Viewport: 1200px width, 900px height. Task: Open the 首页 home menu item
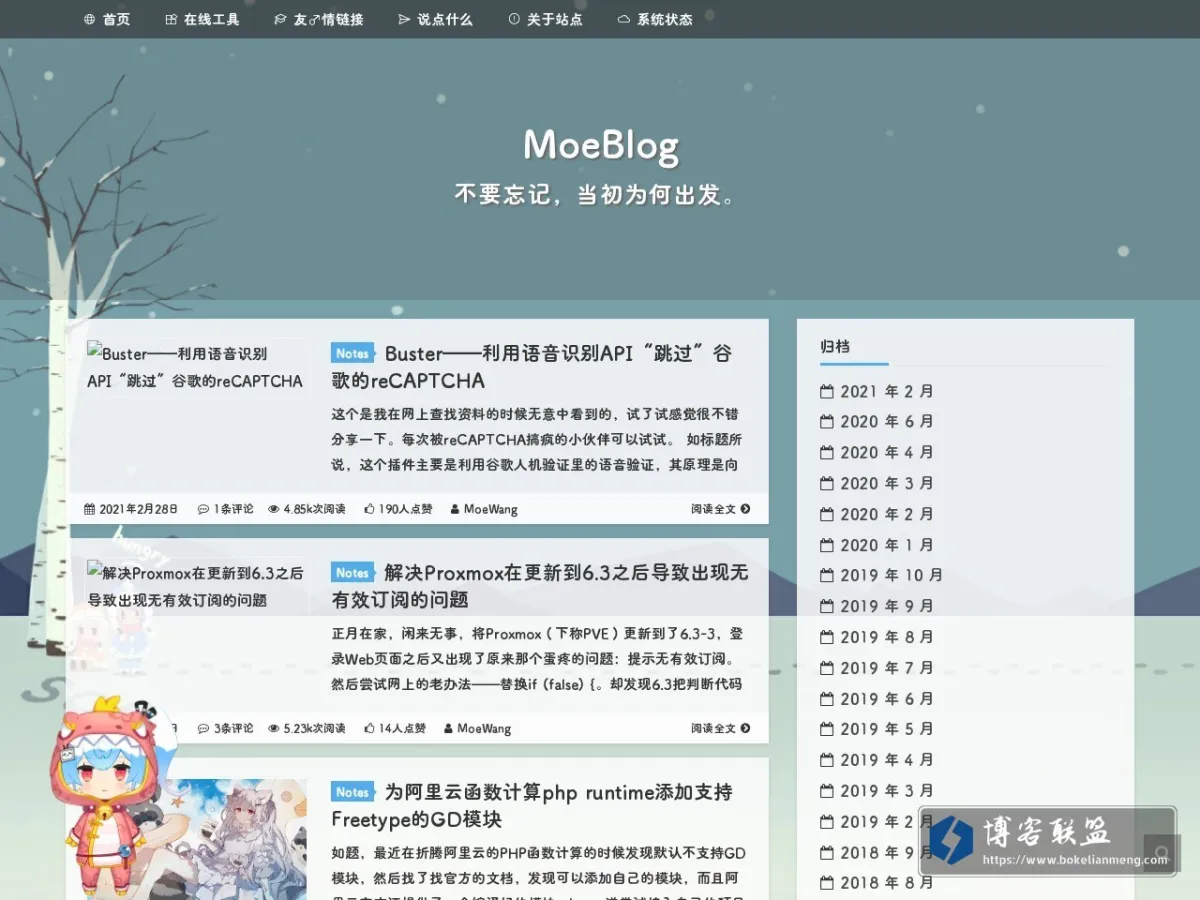tap(106, 19)
